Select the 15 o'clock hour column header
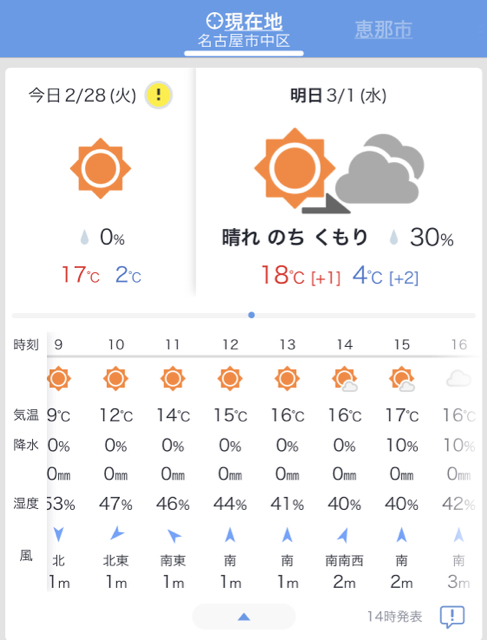 (402, 345)
